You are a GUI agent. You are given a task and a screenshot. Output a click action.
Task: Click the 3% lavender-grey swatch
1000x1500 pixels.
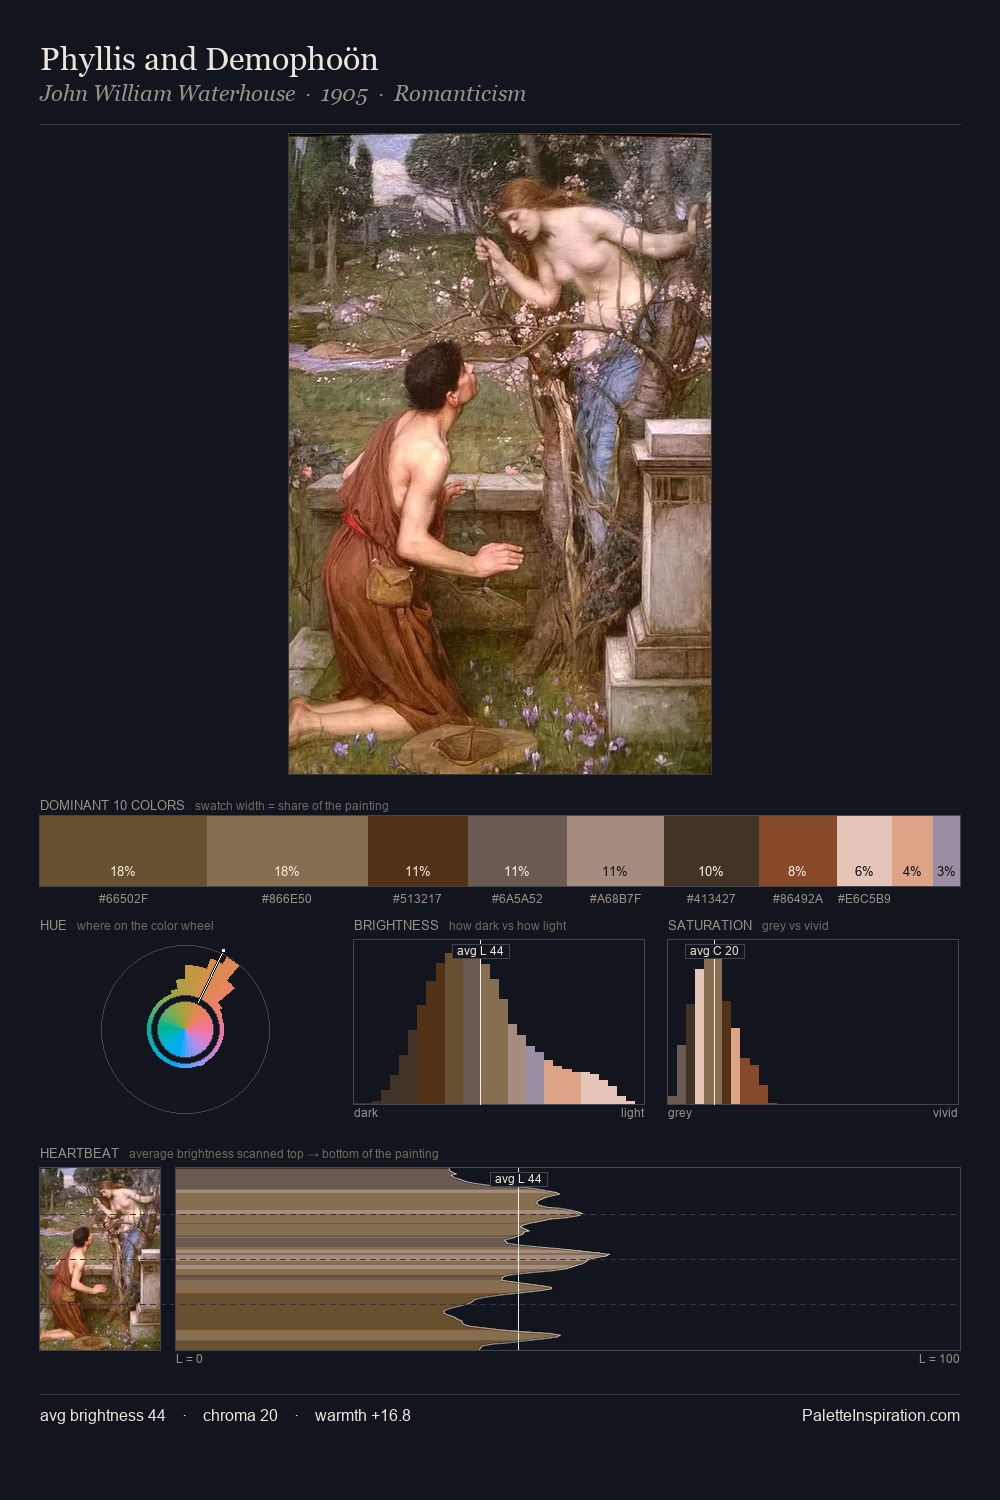[x=946, y=851]
